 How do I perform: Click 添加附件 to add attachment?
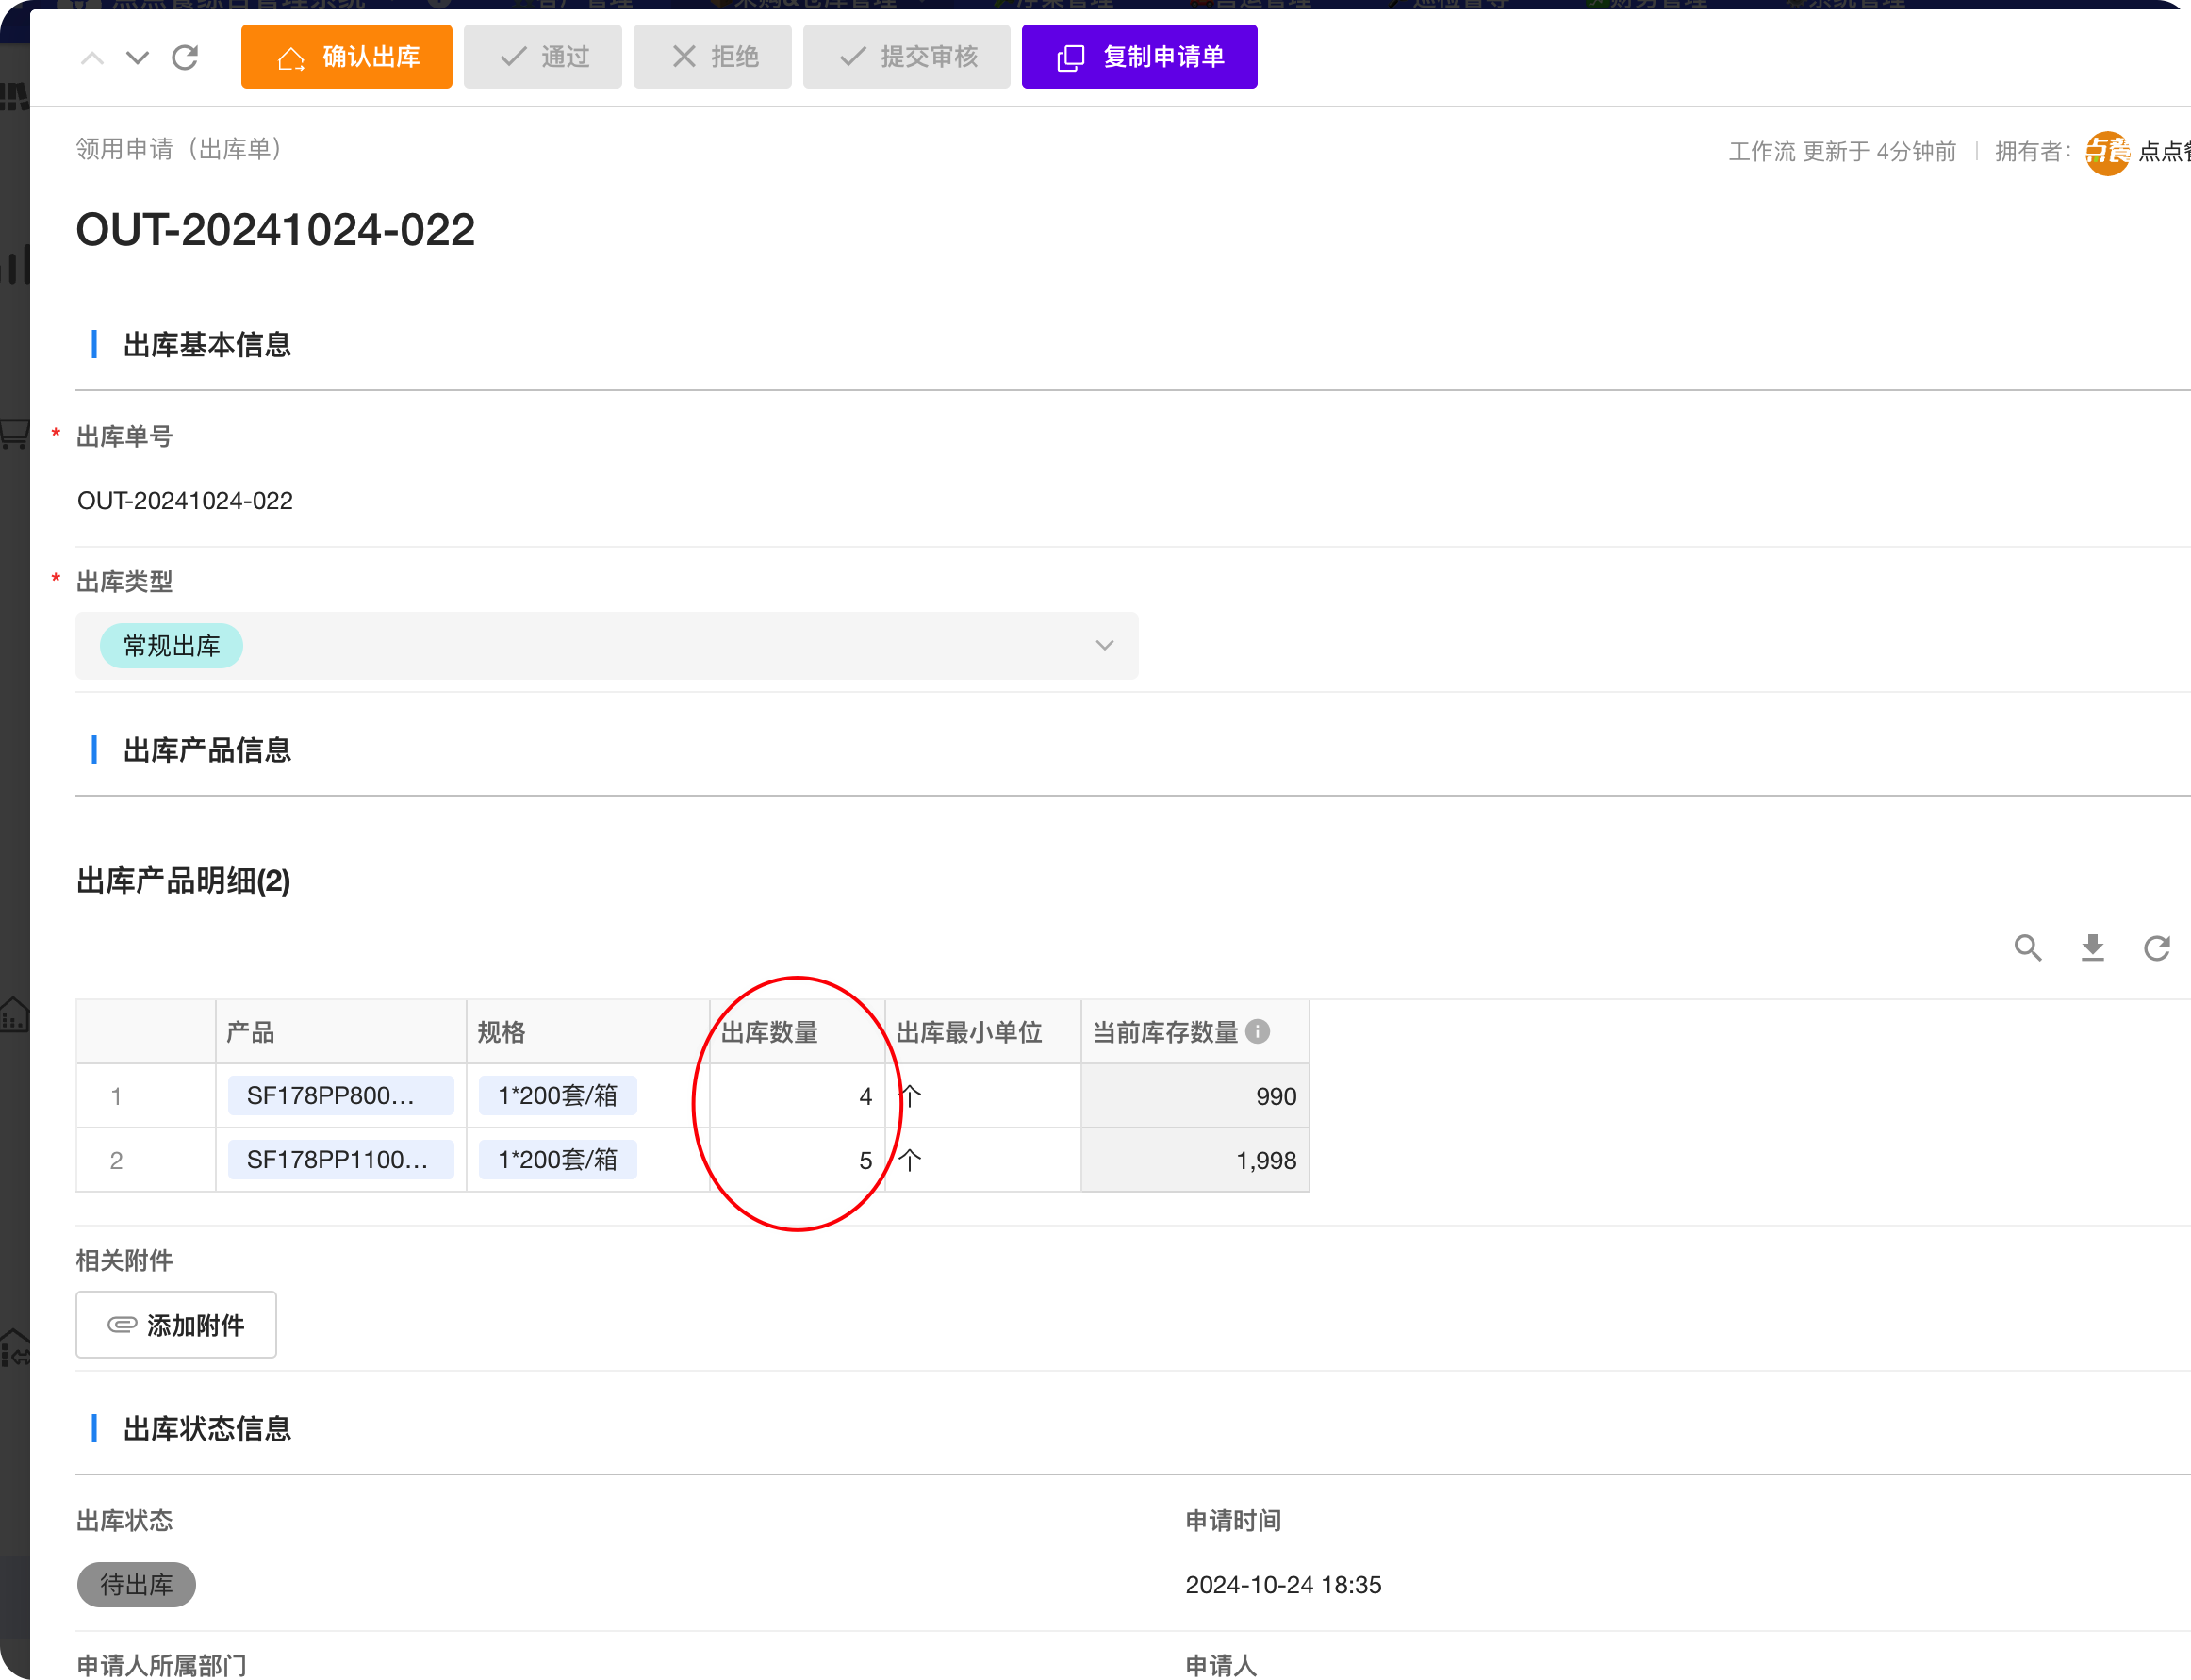click(176, 1325)
